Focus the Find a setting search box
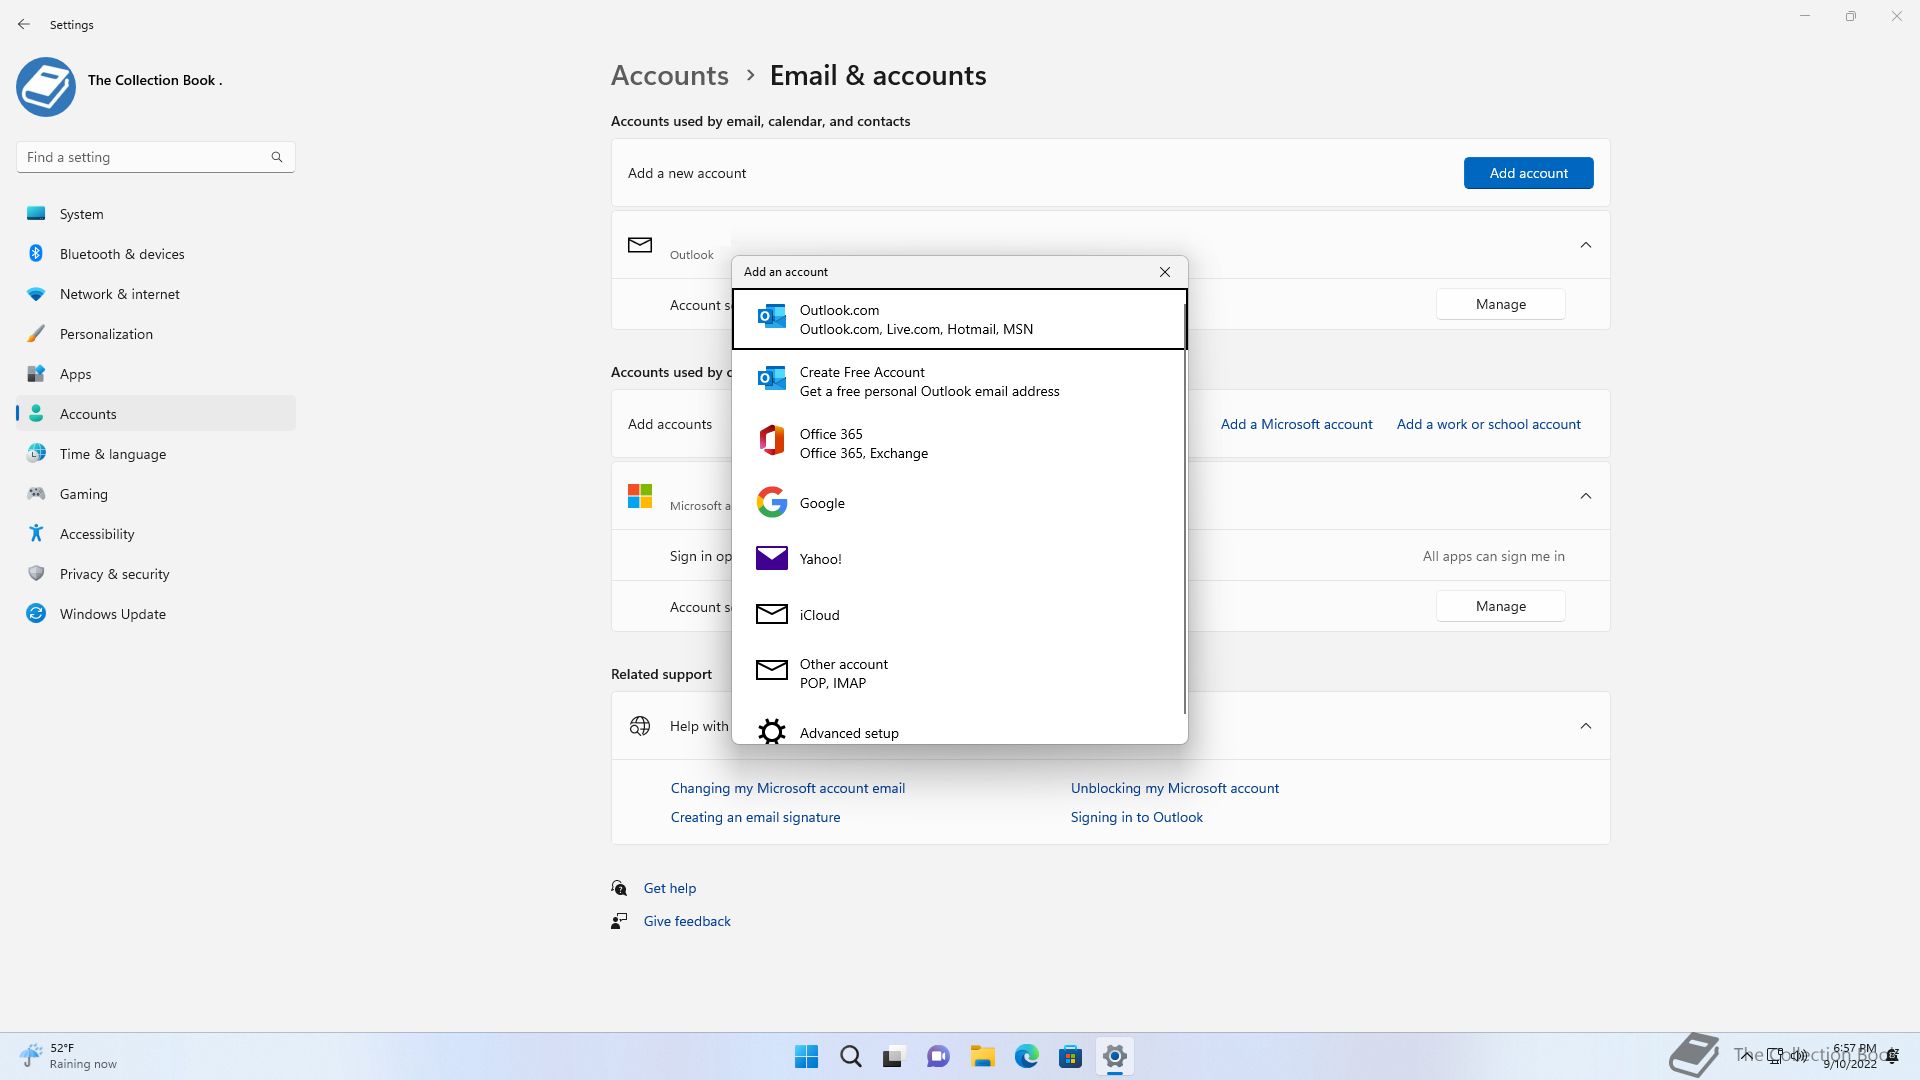Viewport: 1920px width, 1080px height. (x=156, y=157)
